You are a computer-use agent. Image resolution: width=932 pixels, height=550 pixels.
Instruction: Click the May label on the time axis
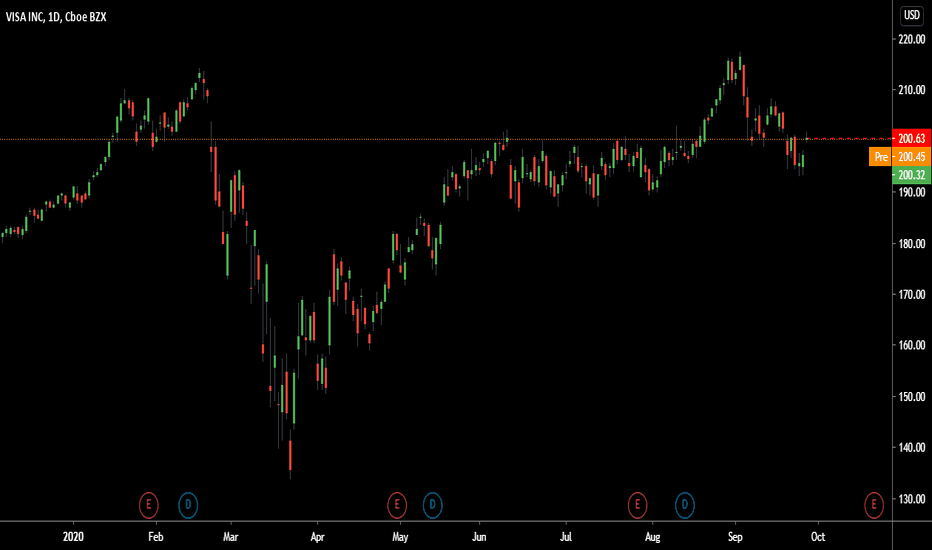pos(400,537)
